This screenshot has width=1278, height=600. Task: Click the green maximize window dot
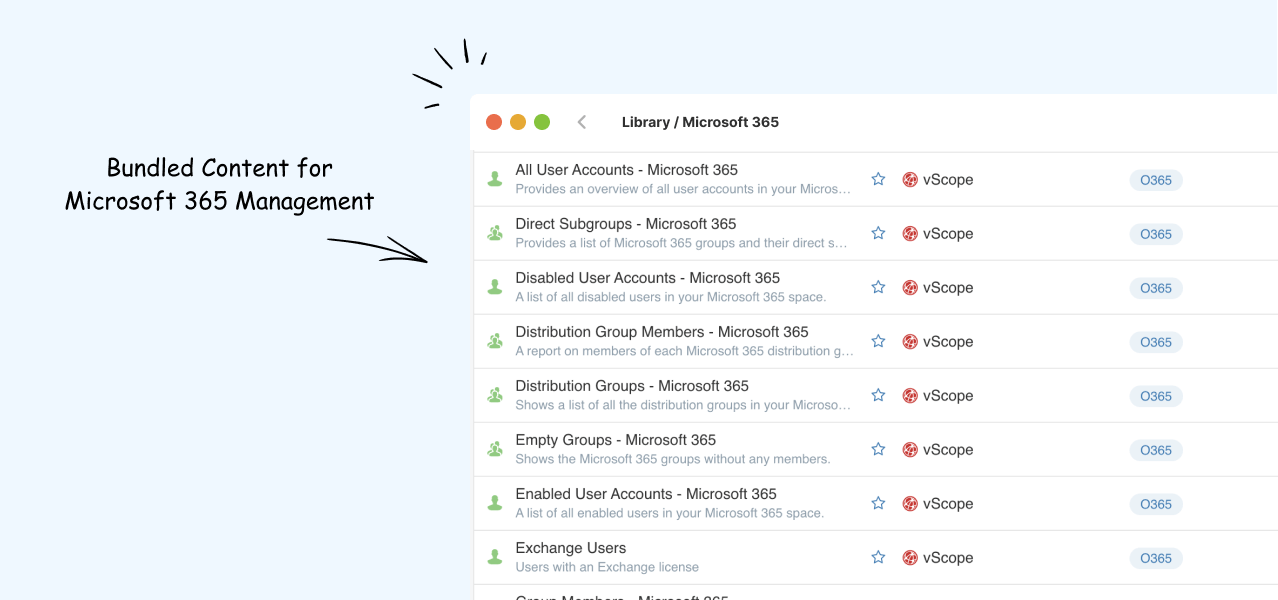(x=542, y=122)
